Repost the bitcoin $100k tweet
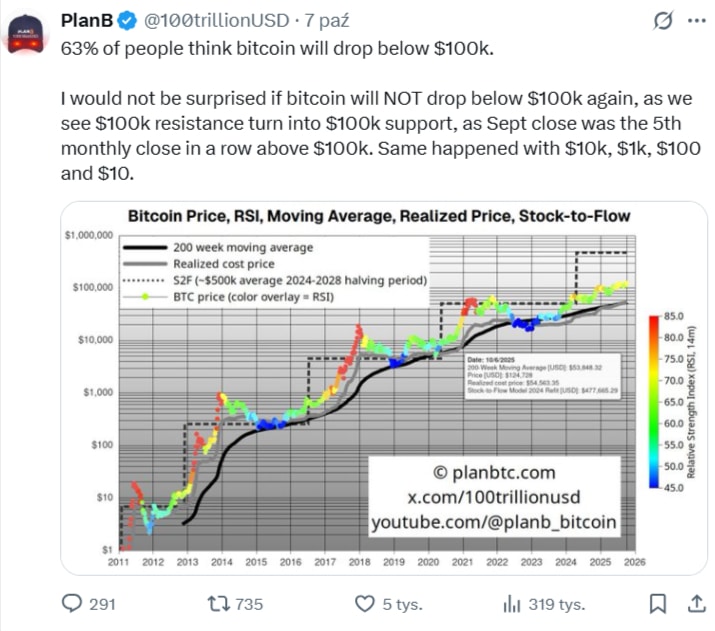The image size is (715, 631). point(218,603)
